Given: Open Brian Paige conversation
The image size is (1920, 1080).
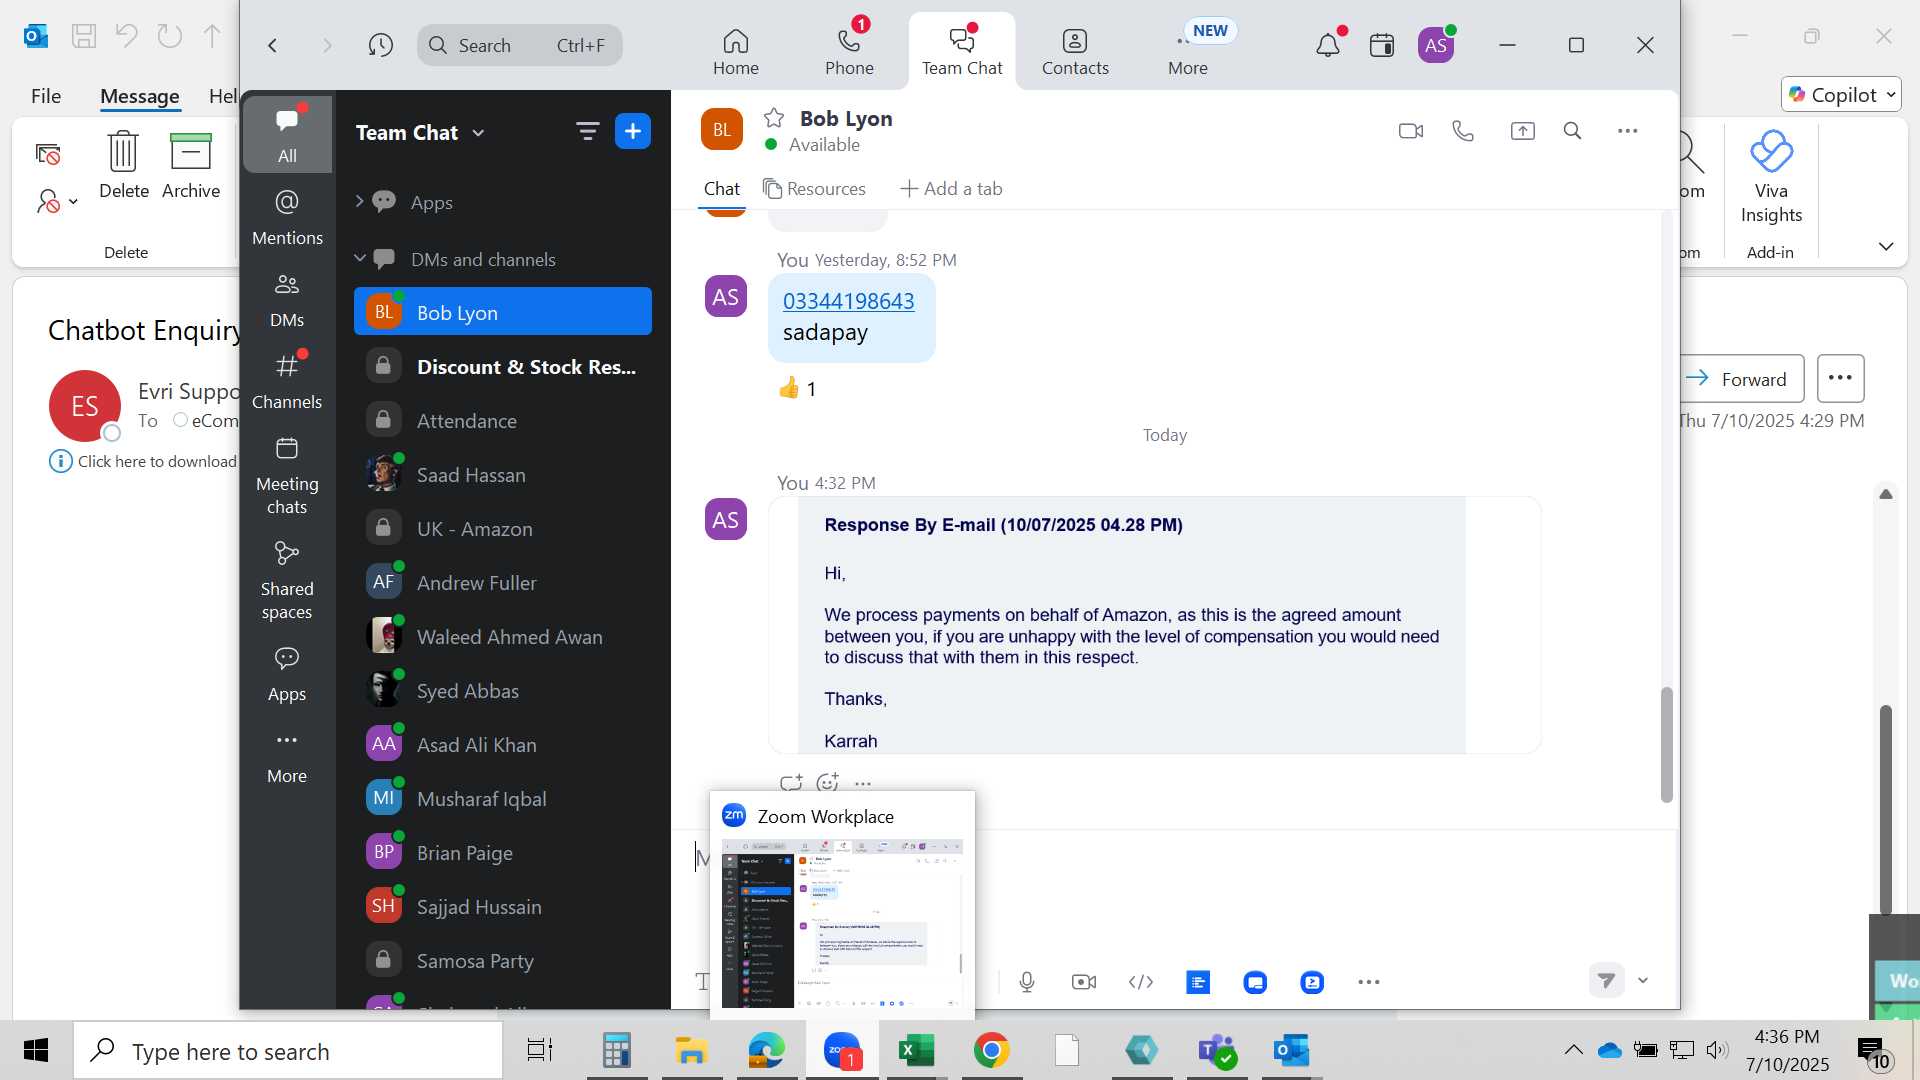Looking at the screenshot, I should (503, 853).
